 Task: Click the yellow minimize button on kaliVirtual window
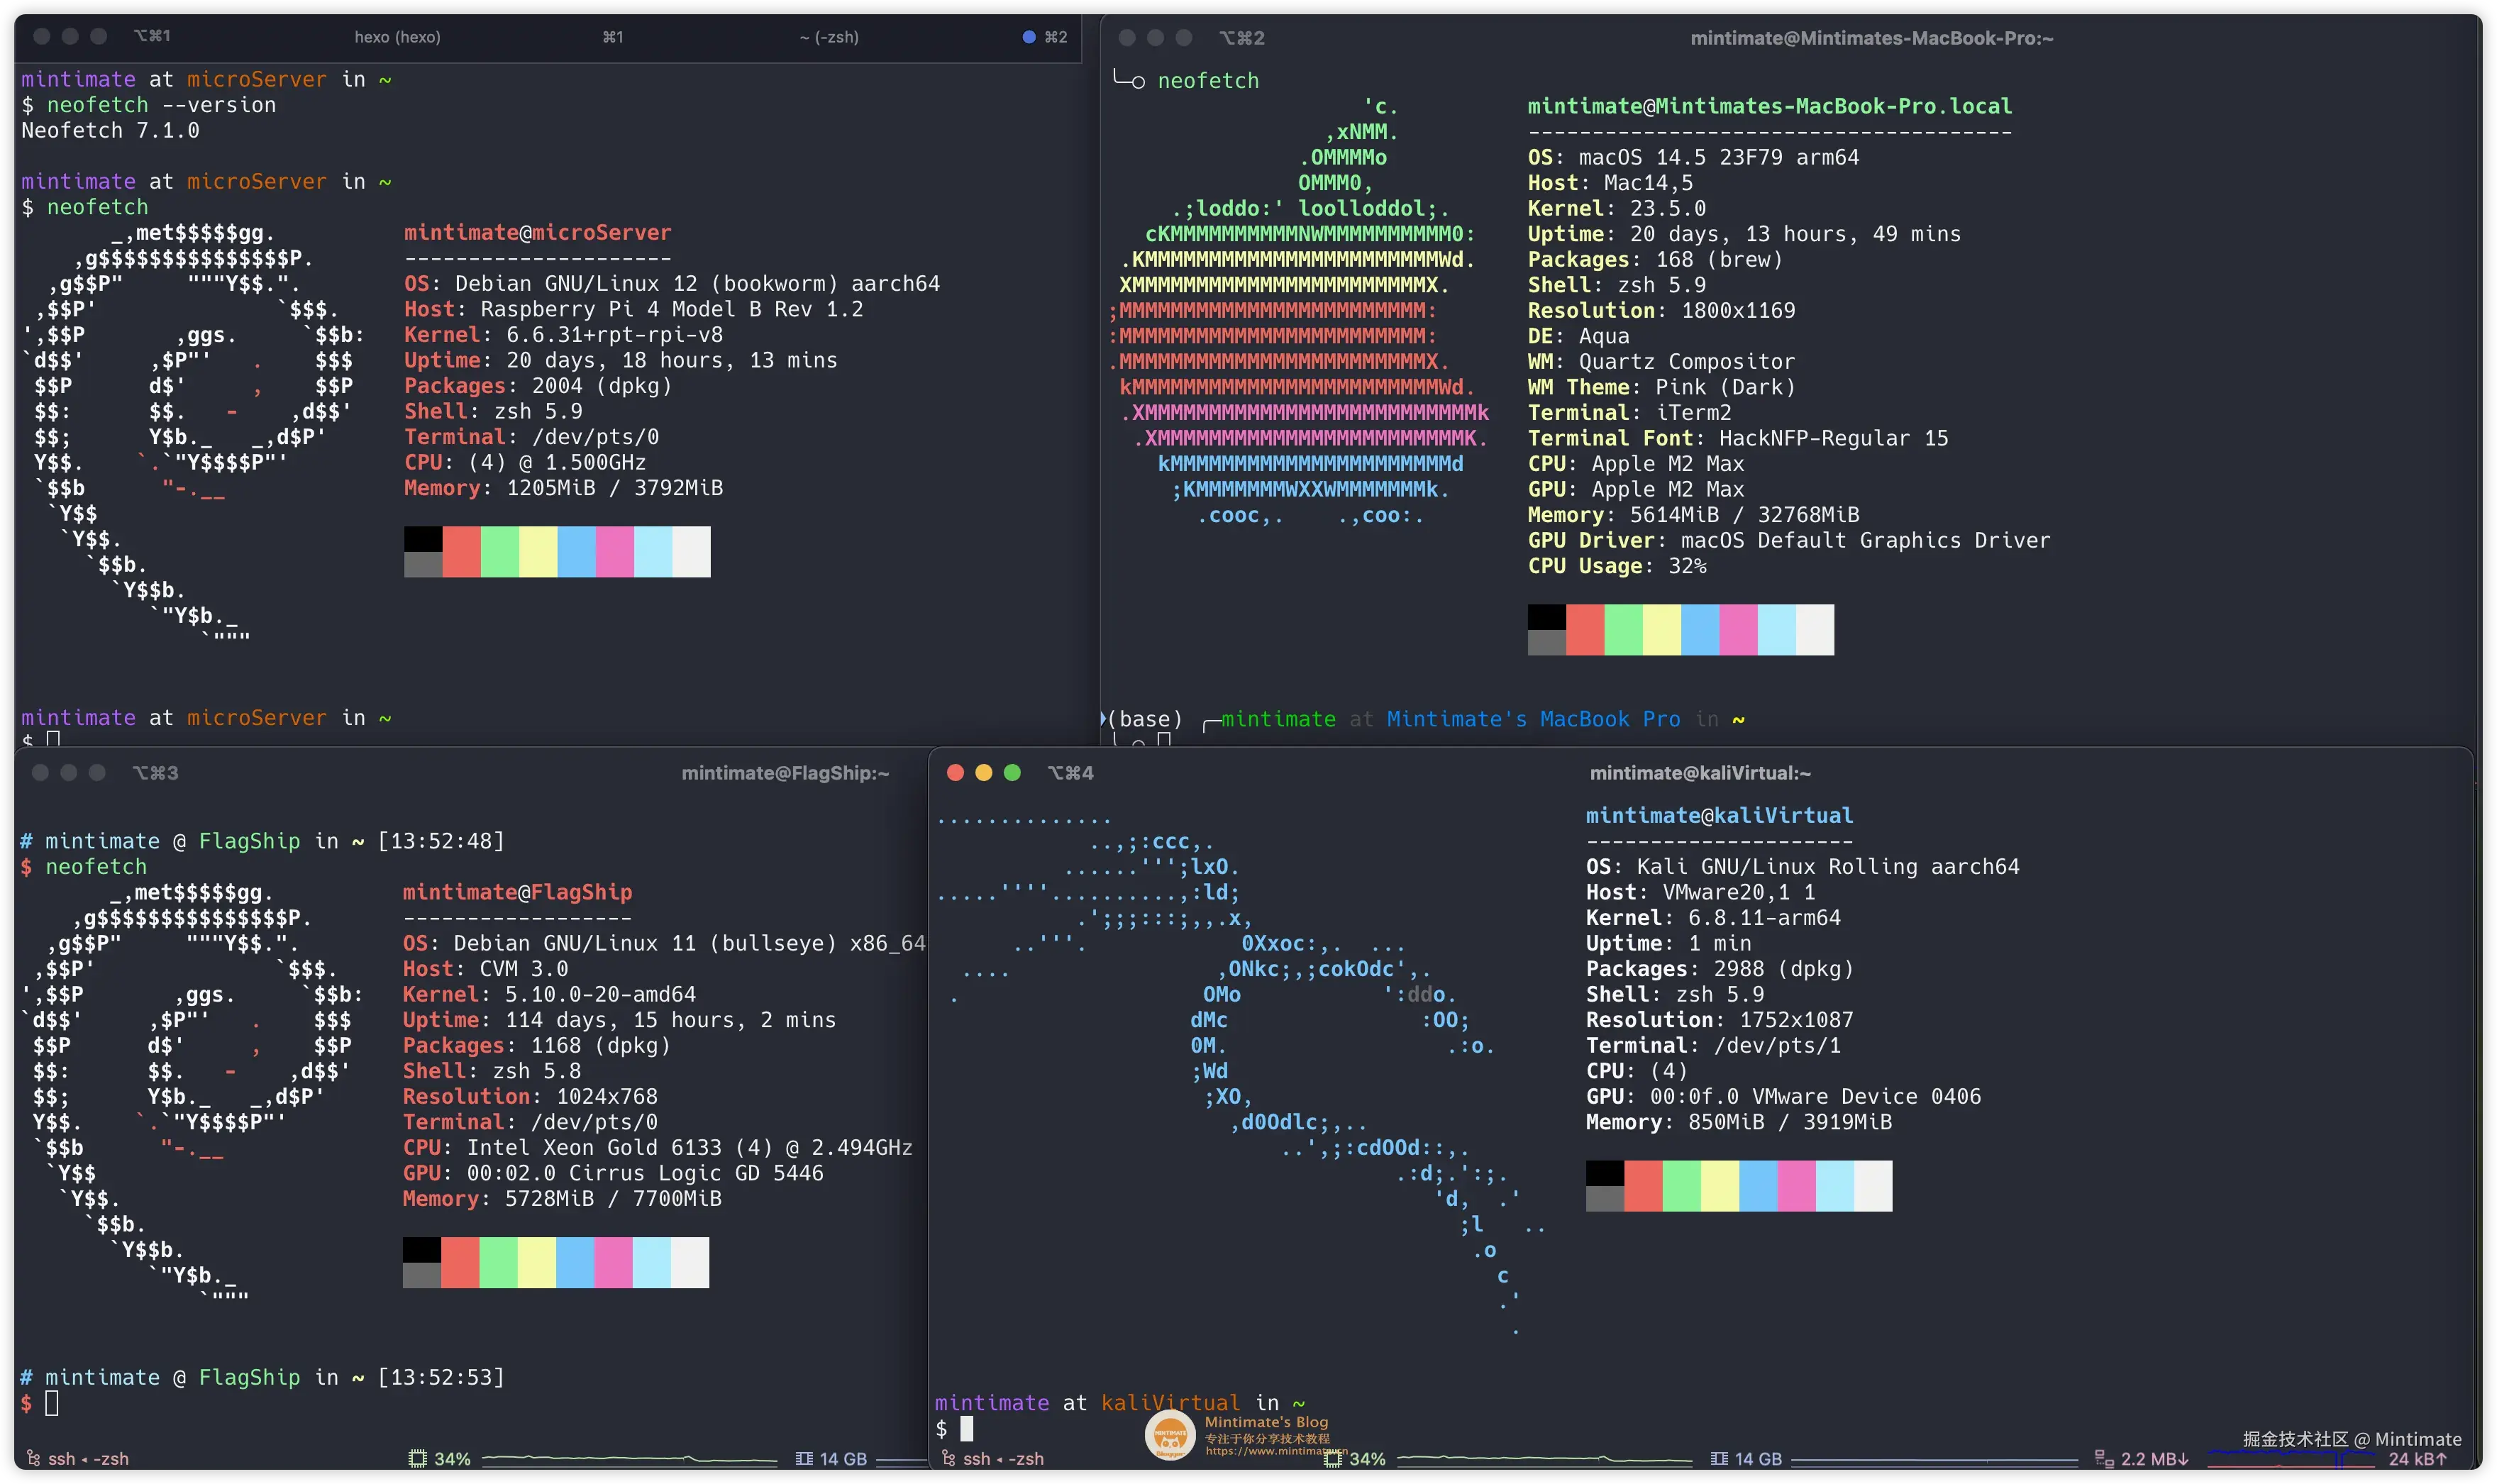pos(983,773)
